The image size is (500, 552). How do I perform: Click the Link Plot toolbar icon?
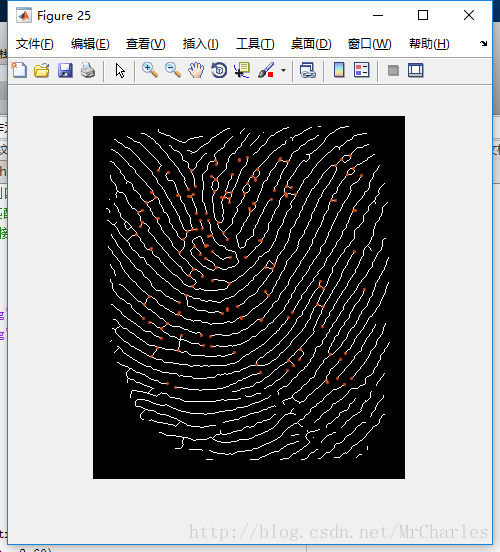[x=308, y=70]
